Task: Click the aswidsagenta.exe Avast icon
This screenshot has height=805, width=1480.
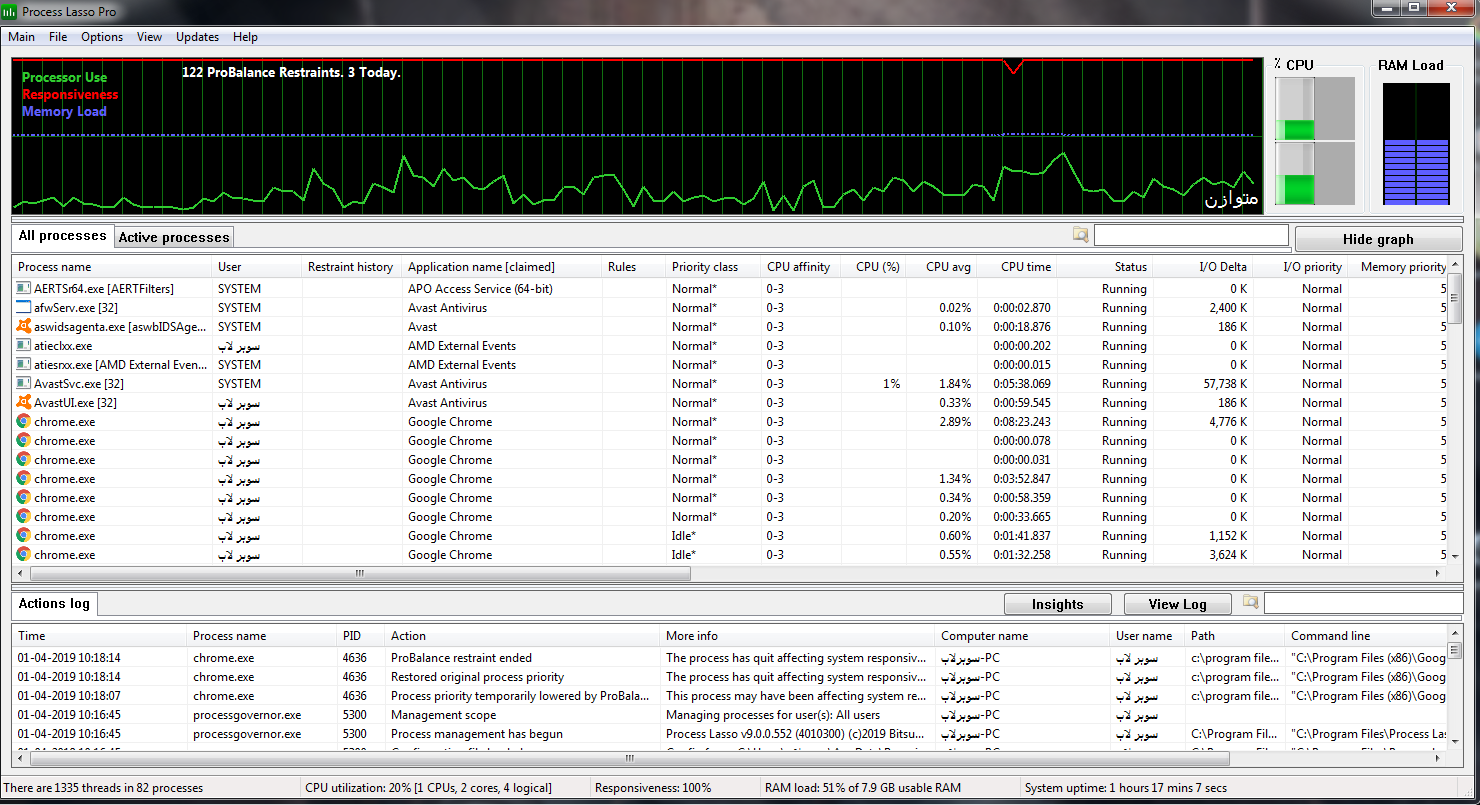Action: coord(24,326)
